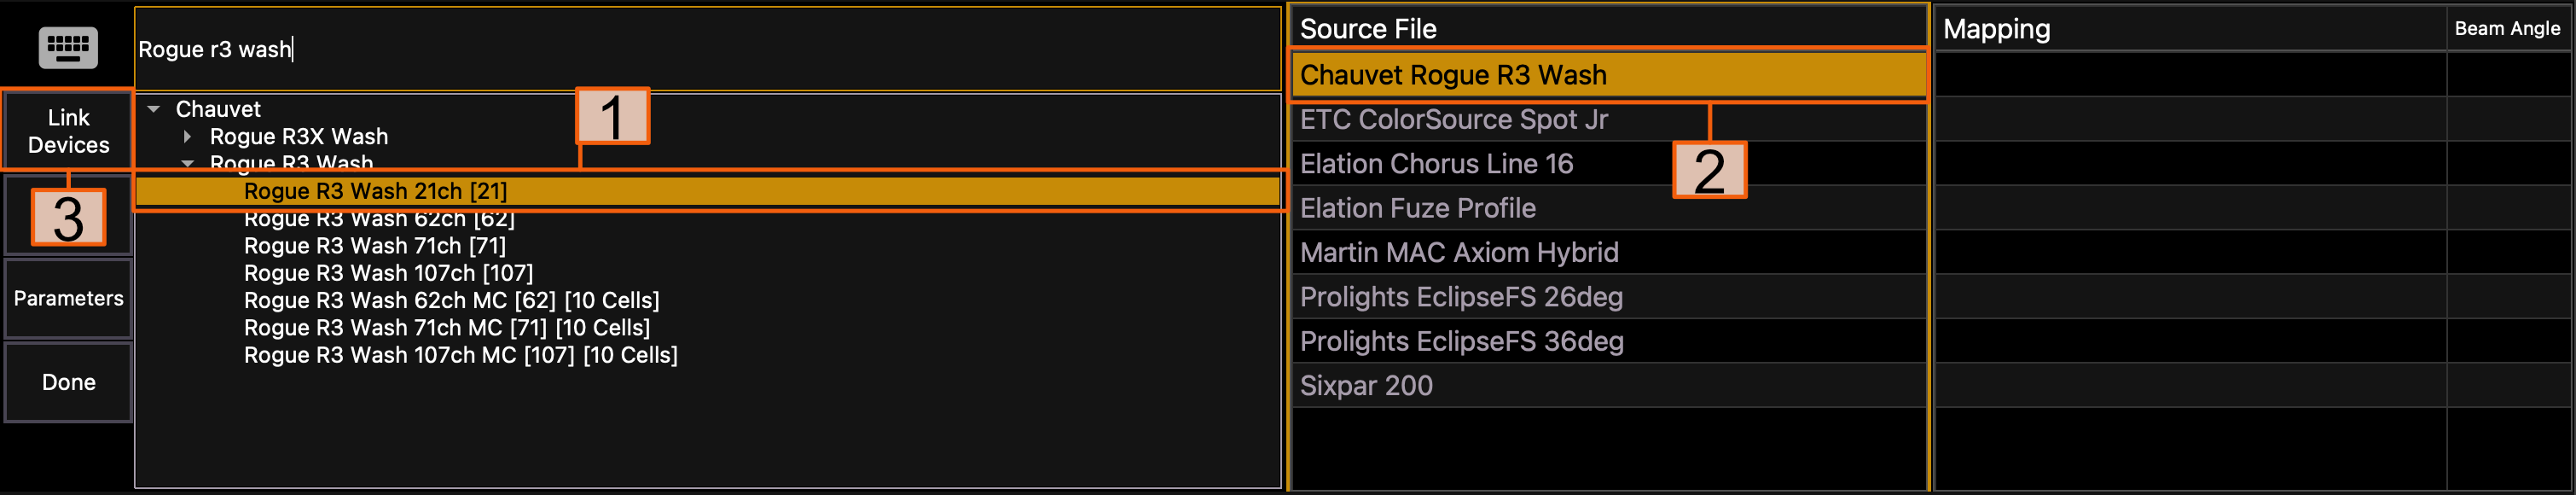Image resolution: width=2576 pixels, height=495 pixels.
Task: Expand the Rogue R3X Wash node
Action: [187, 137]
